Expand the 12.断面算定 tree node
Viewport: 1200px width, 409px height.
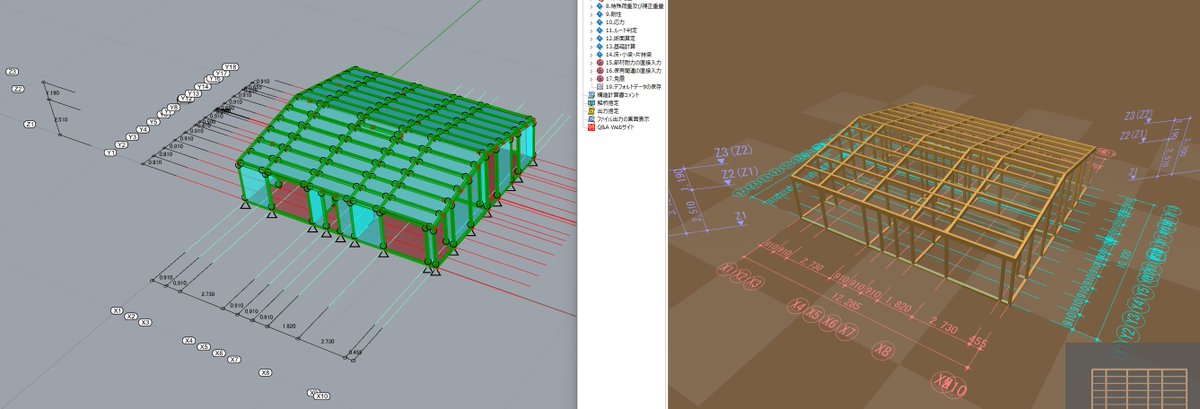pyautogui.click(x=591, y=38)
